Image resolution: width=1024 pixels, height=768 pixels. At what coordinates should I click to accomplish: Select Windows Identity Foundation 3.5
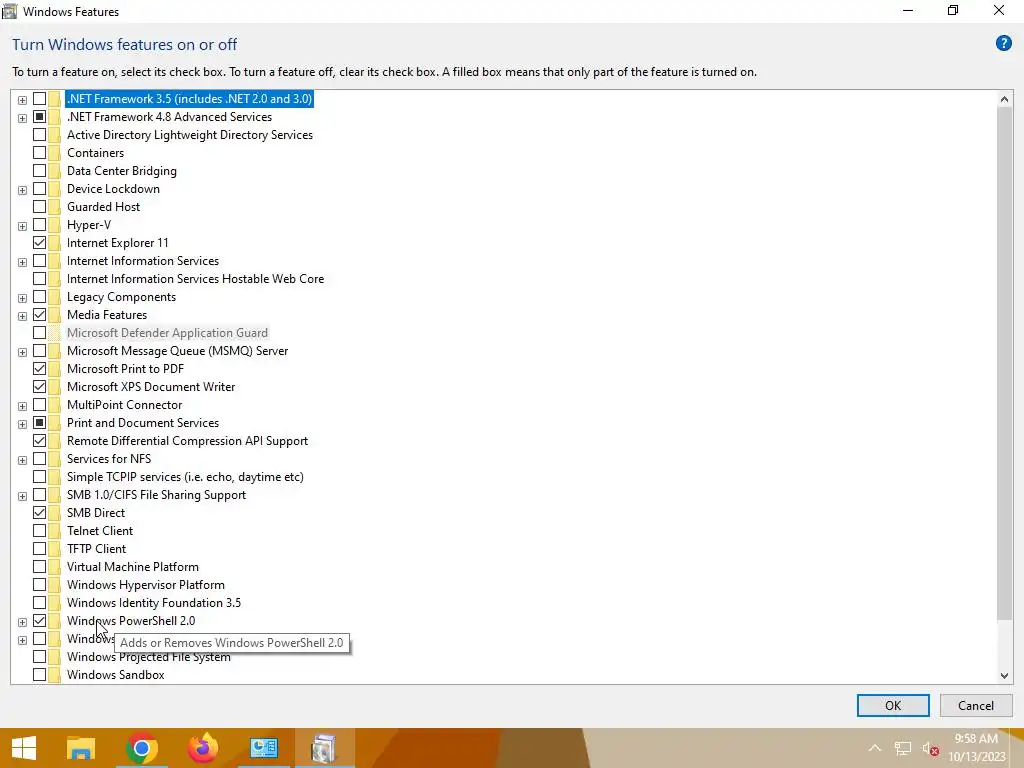[153, 603]
